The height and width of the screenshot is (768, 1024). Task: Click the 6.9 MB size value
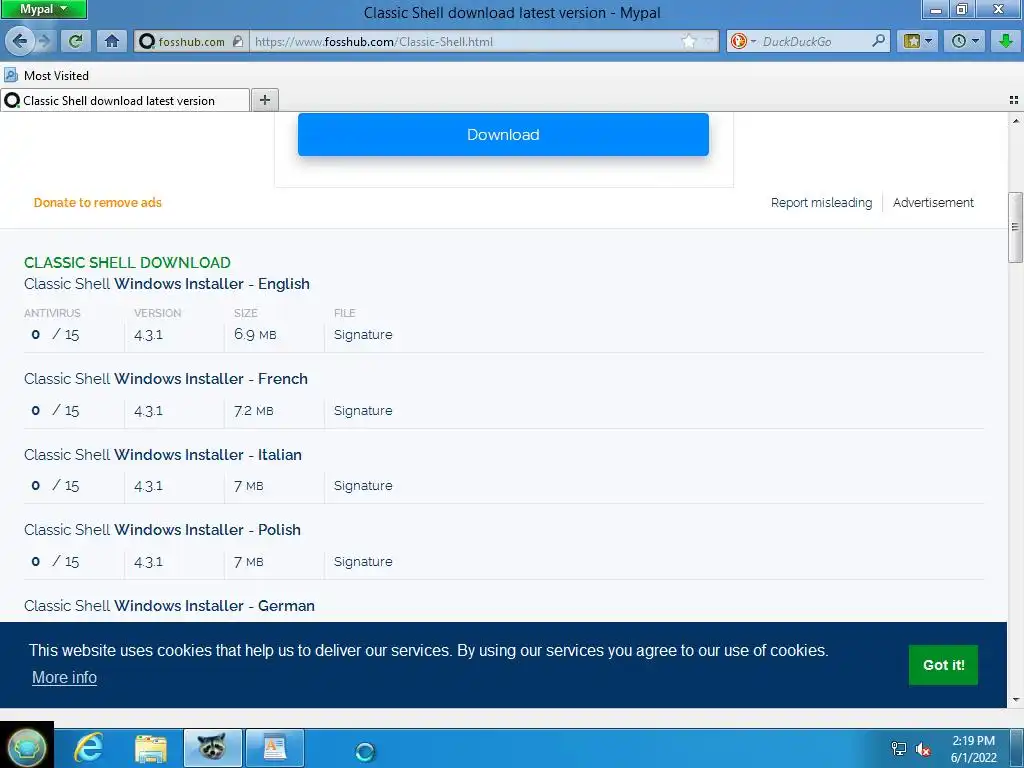point(255,334)
